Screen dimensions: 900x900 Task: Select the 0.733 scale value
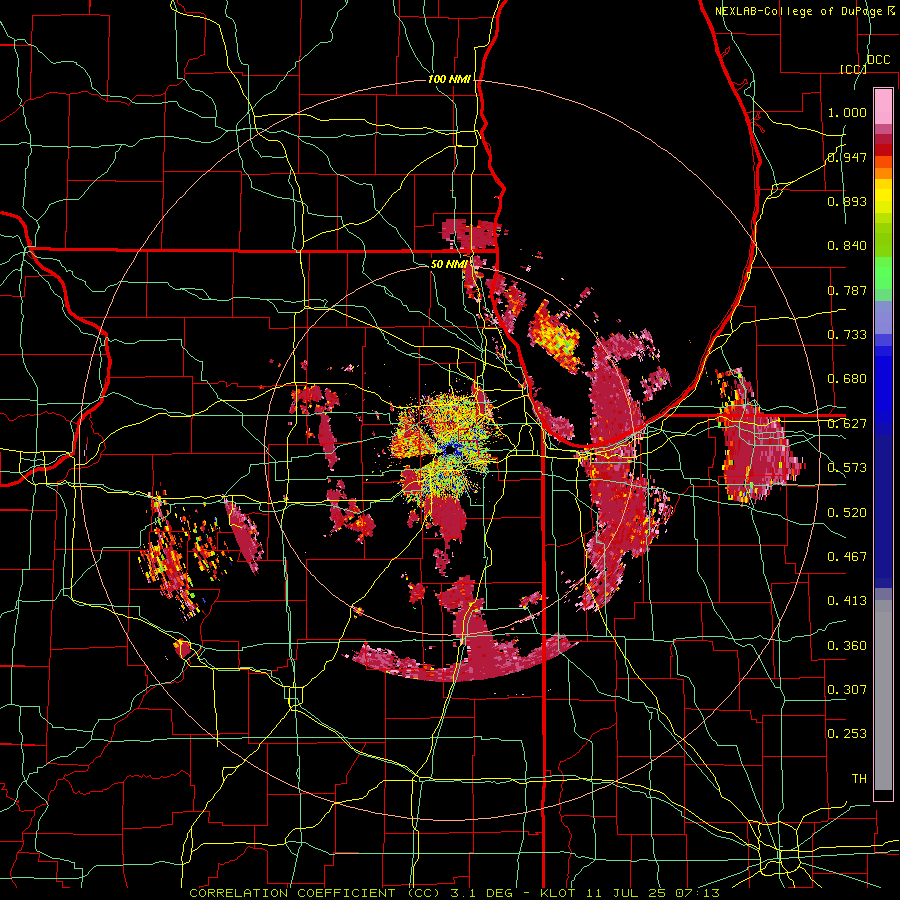[x=847, y=335]
